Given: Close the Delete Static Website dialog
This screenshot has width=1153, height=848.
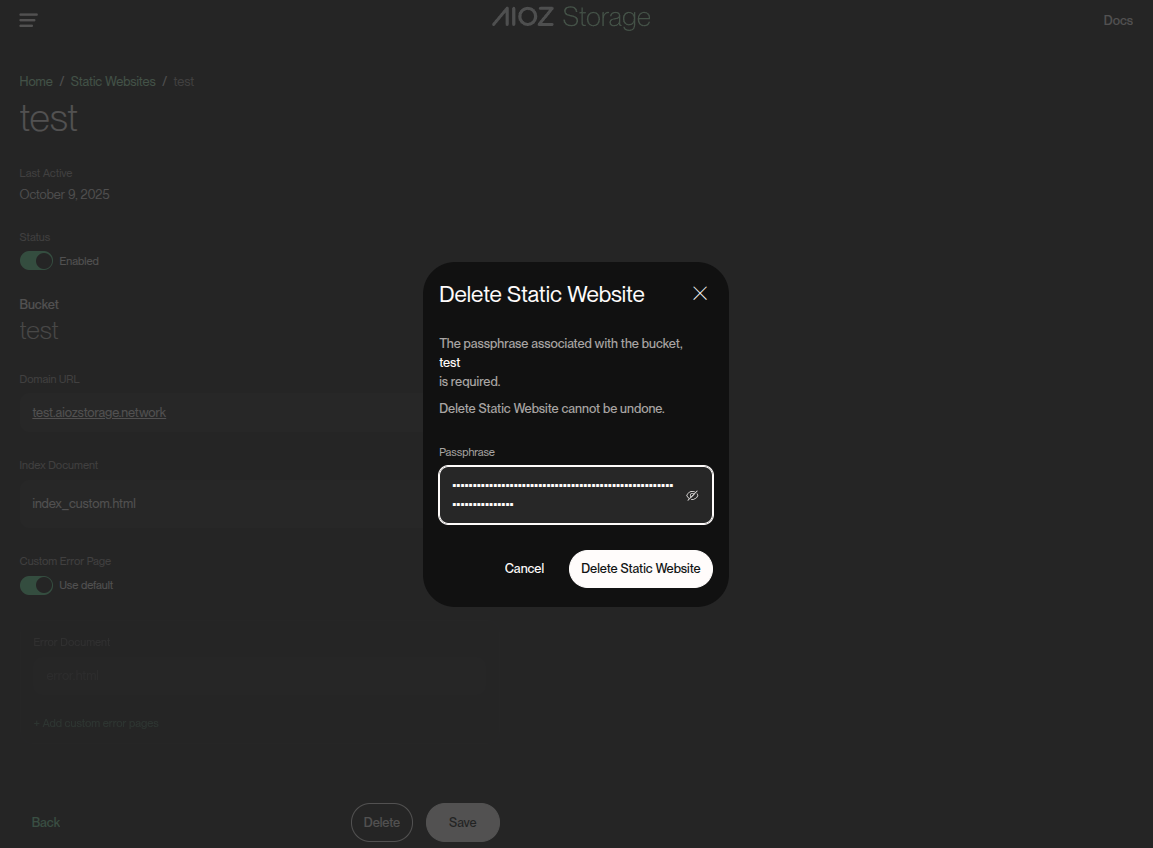Looking at the screenshot, I should tap(700, 293).
